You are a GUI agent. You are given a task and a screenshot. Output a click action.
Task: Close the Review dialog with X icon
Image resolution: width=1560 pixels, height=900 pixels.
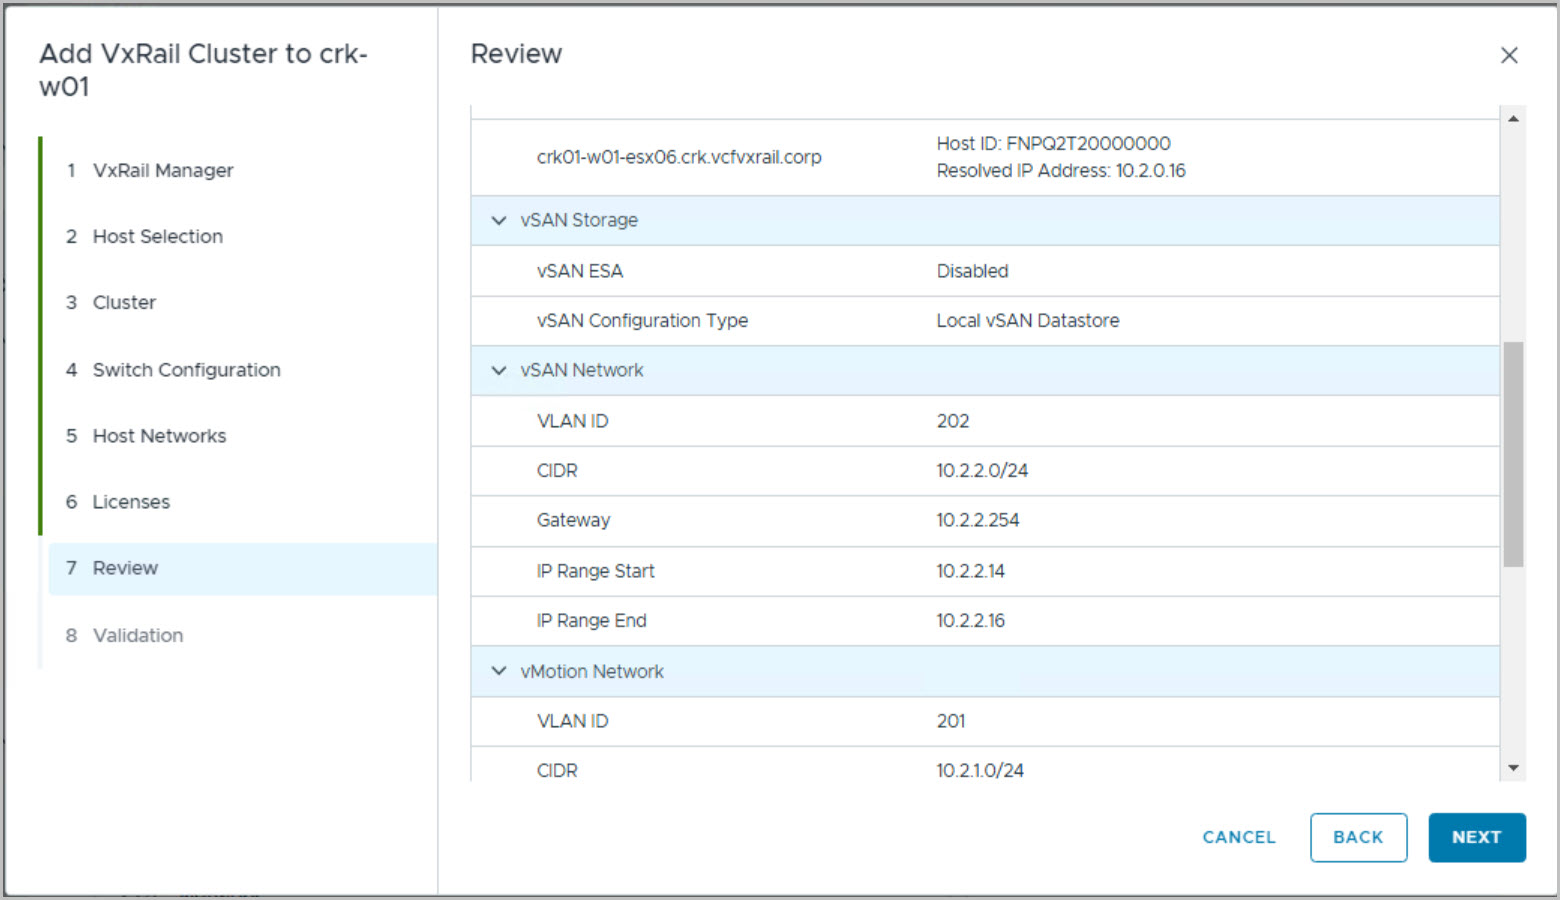pyautogui.click(x=1509, y=55)
